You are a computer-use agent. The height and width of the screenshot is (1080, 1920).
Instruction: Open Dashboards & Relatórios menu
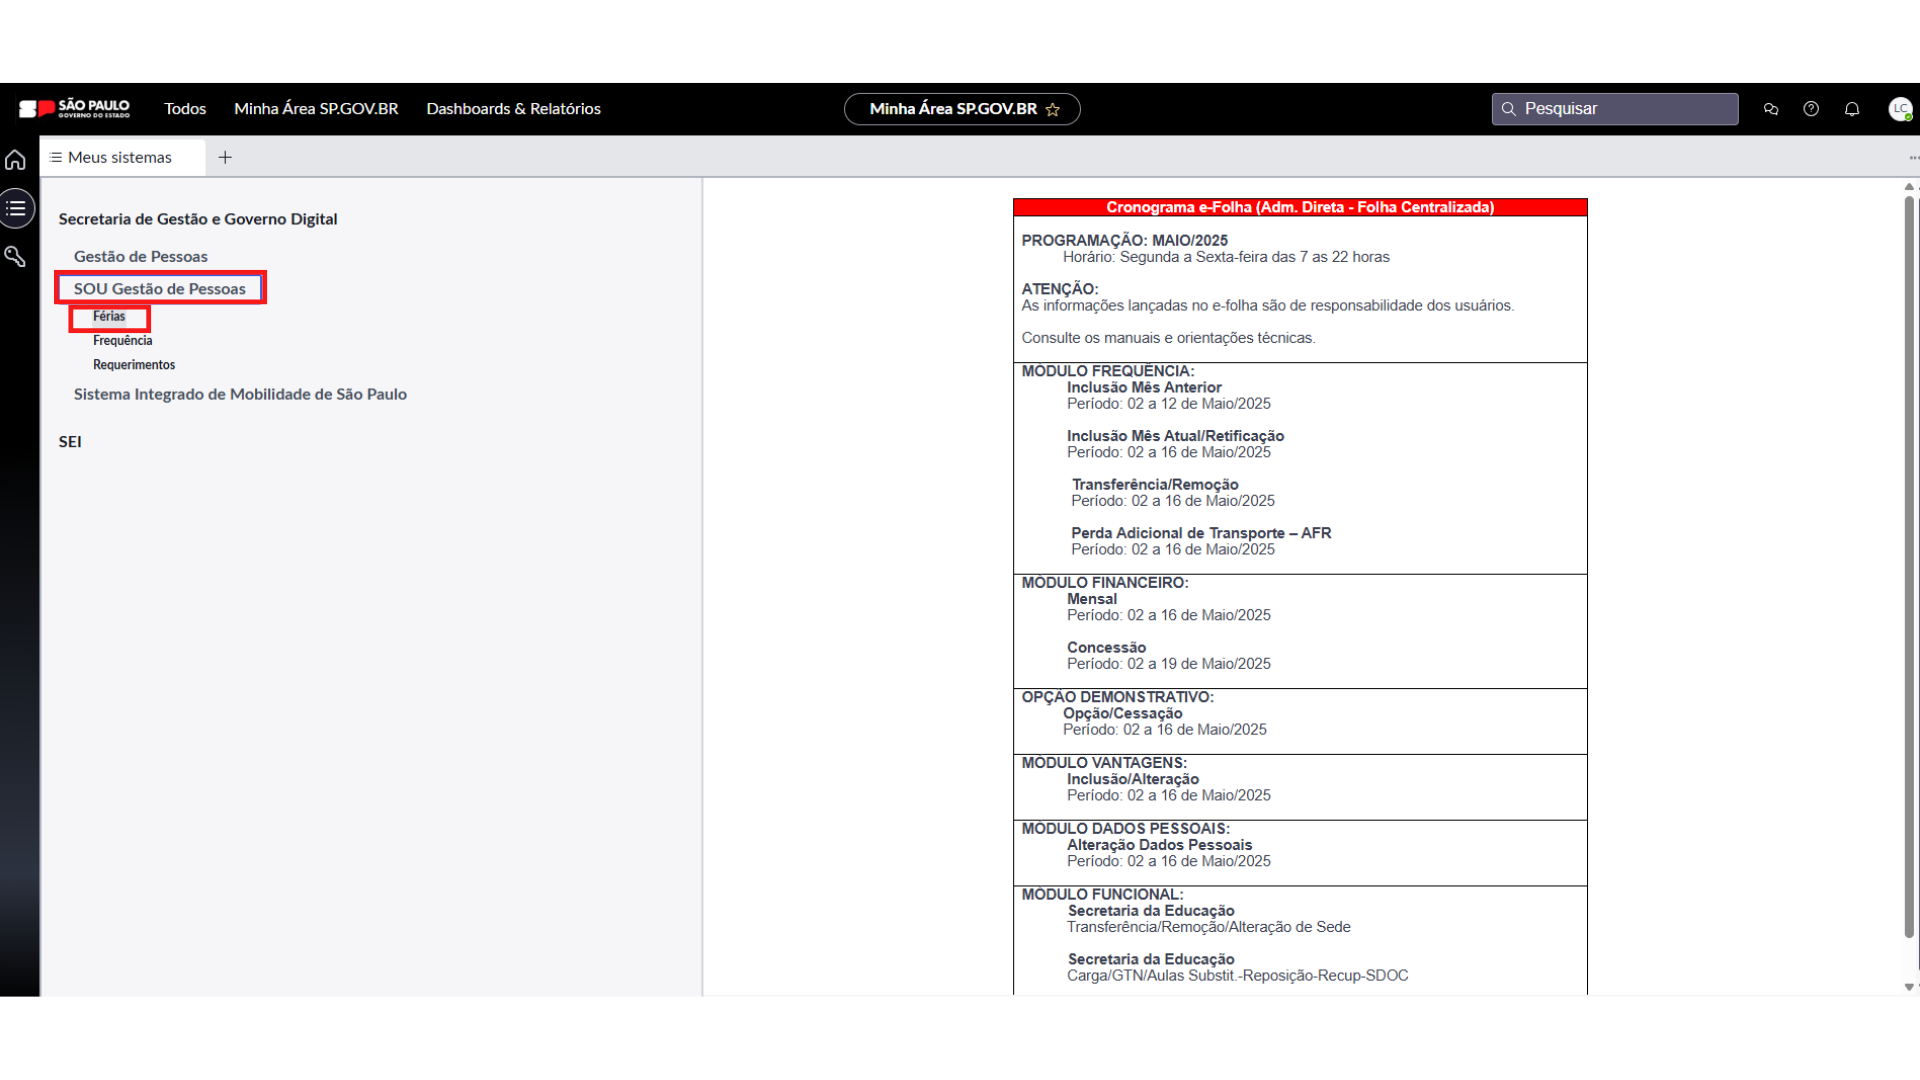pyautogui.click(x=513, y=109)
